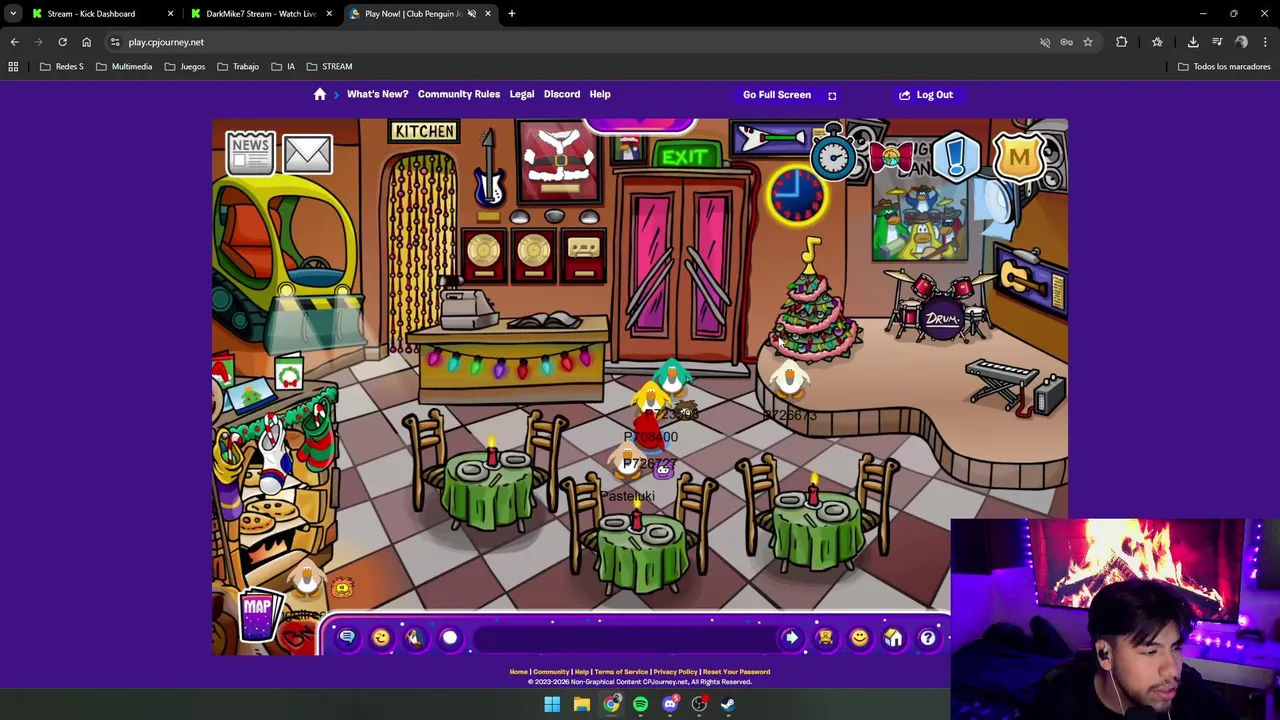
Task: Open the Redes S bookmark folder
Action: click(x=62, y=67)
